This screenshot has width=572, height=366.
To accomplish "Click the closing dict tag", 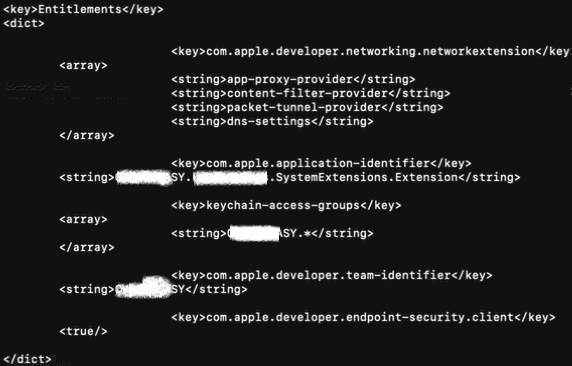I will click(27, 359).
